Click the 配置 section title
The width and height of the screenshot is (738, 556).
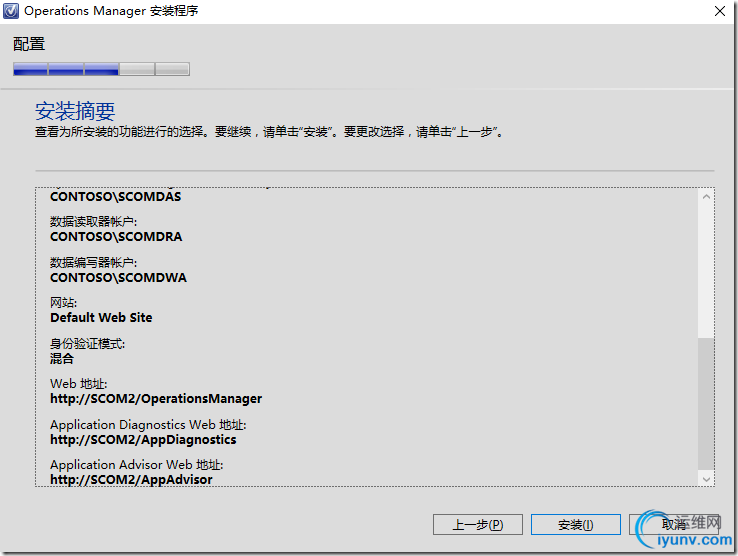click(x=29, y=44)
